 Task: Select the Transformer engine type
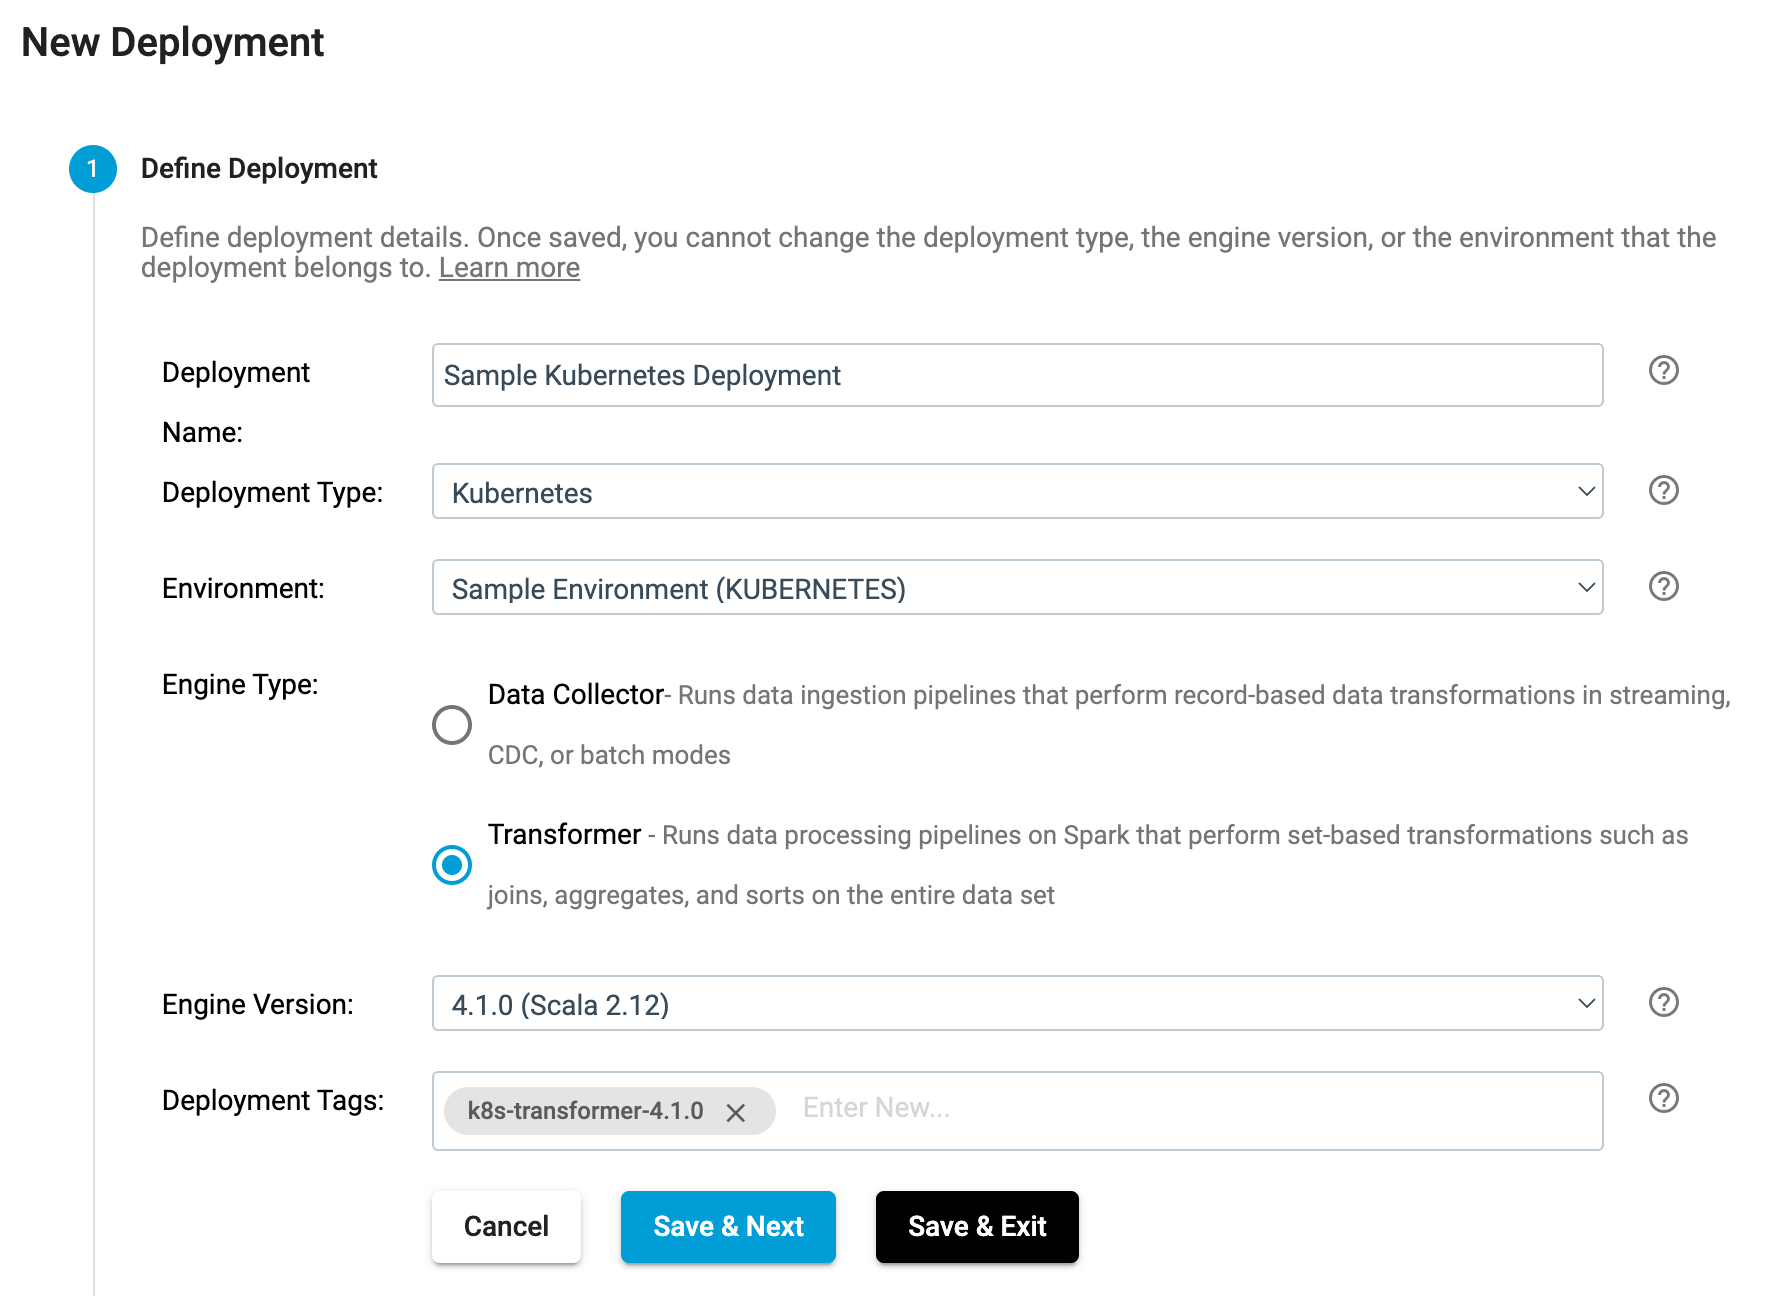point(452,865)
